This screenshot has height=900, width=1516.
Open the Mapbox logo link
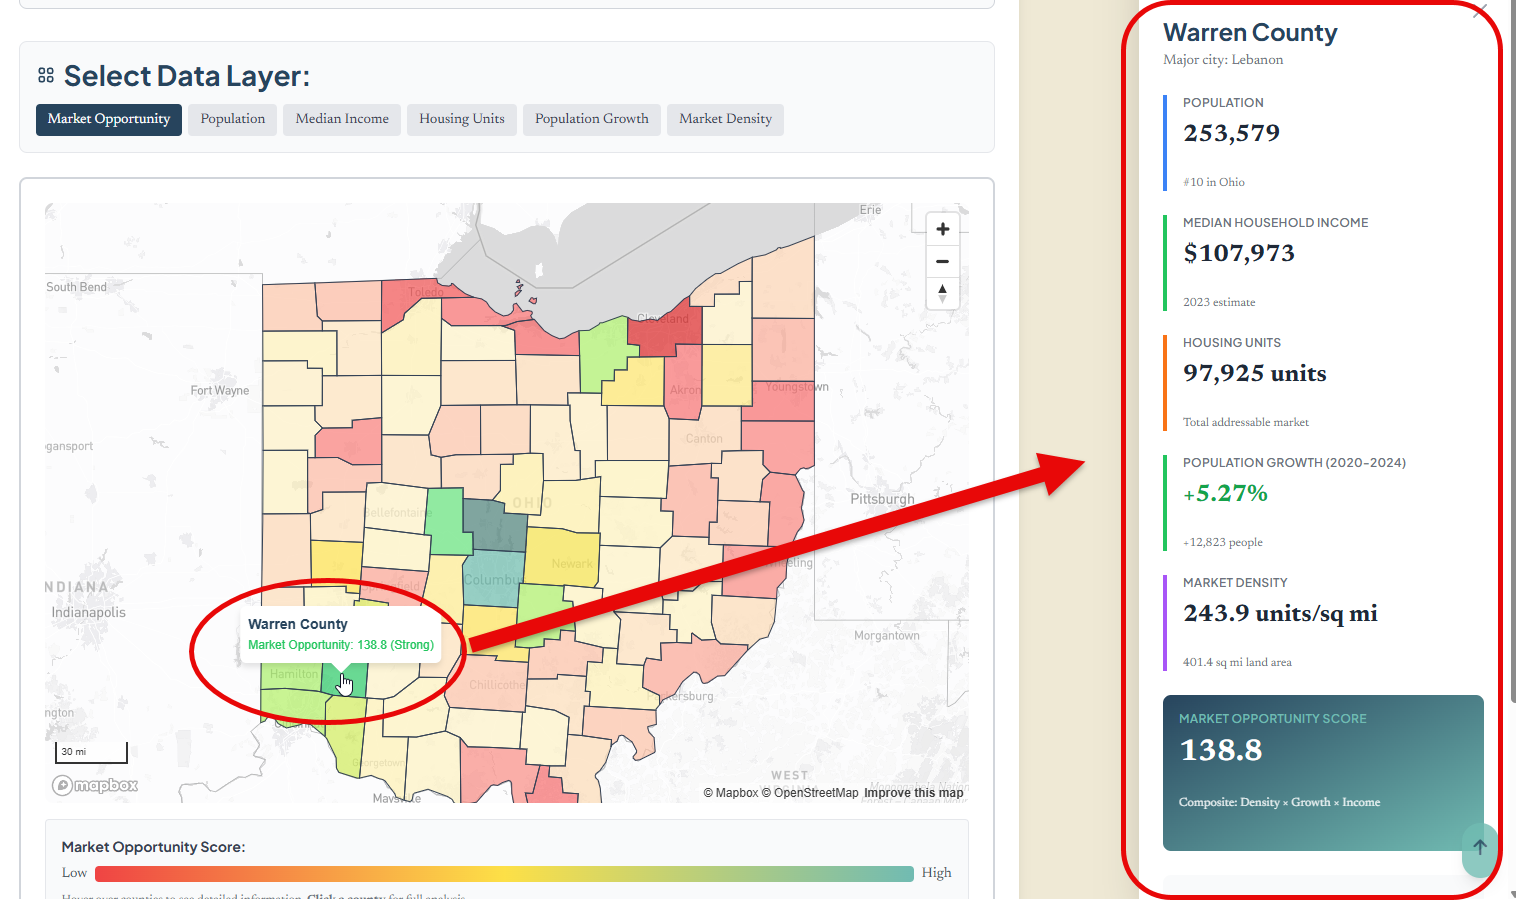(x=96, y=785)
